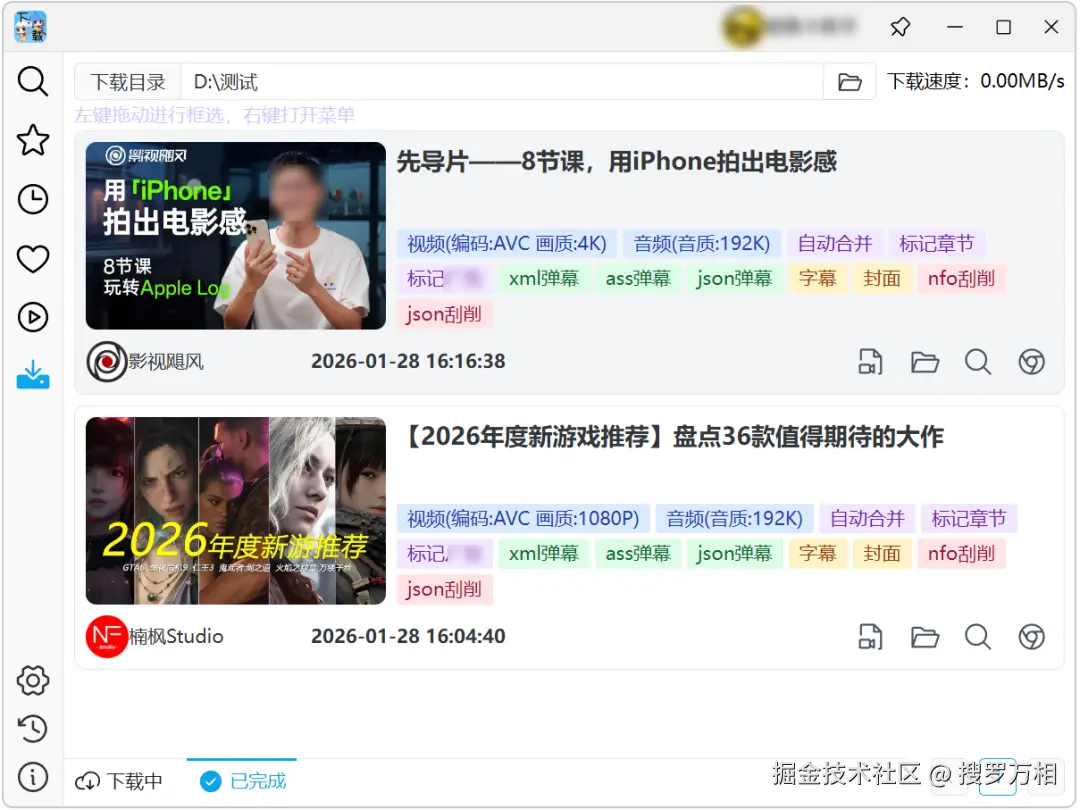Click title 盘点36款值得期待的大作
This screenshot has width=1080, height=810.
click(x=808, y=437)
